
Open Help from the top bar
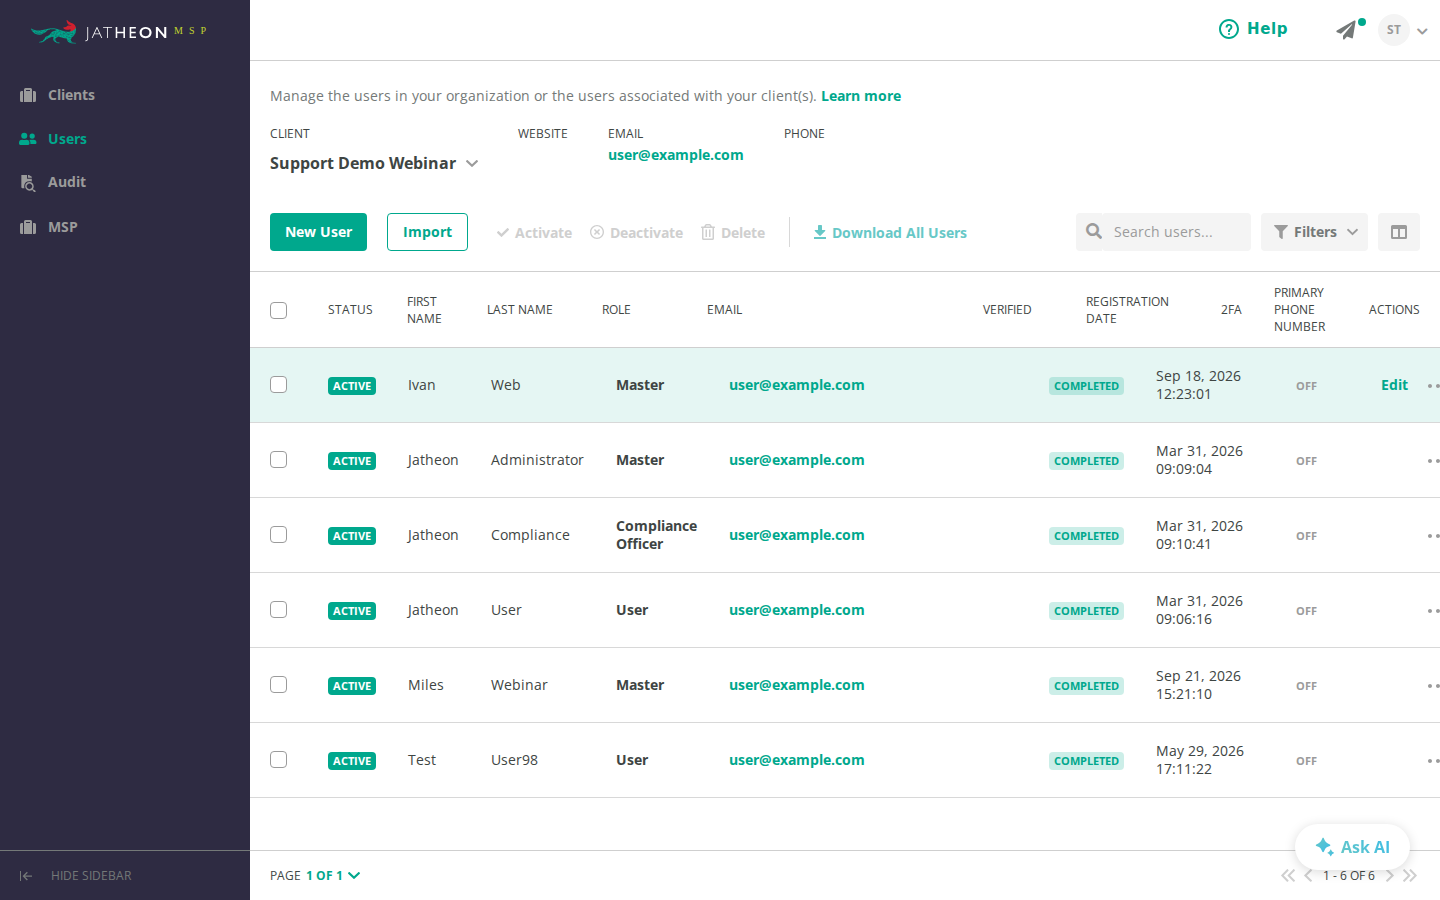(1253, 29)
